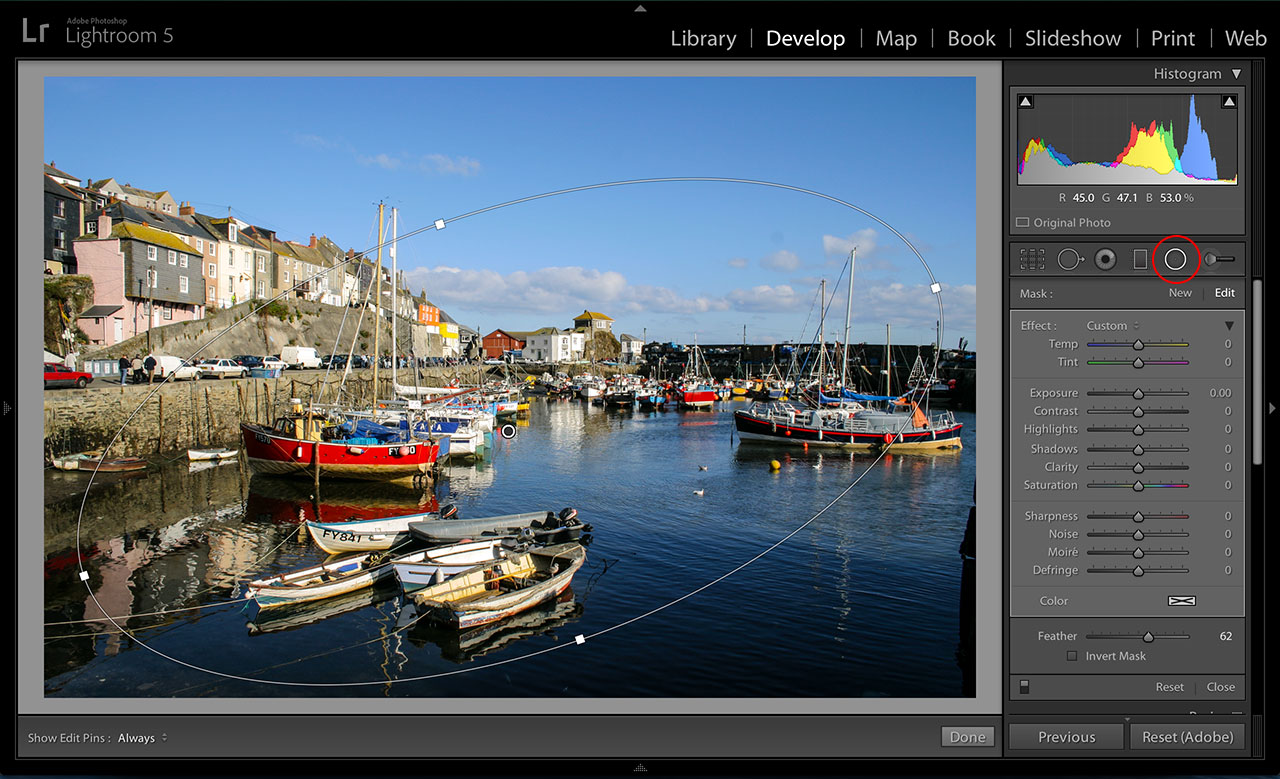This screenshot has height=779, width=1280.
Task: Open the Color swatch picker
Action: [x=1182, y=601]
